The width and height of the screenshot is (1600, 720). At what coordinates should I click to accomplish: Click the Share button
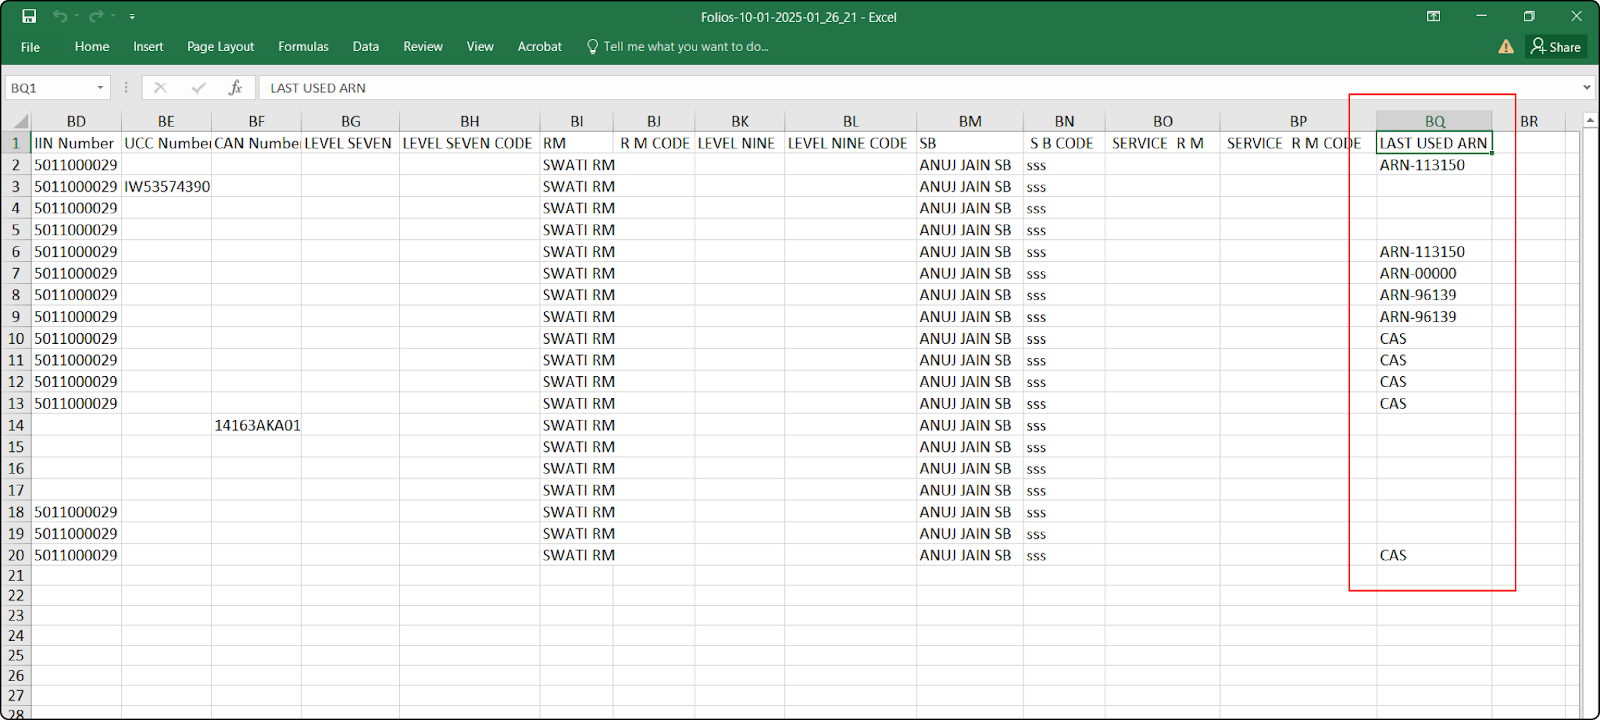[1556, 46]
